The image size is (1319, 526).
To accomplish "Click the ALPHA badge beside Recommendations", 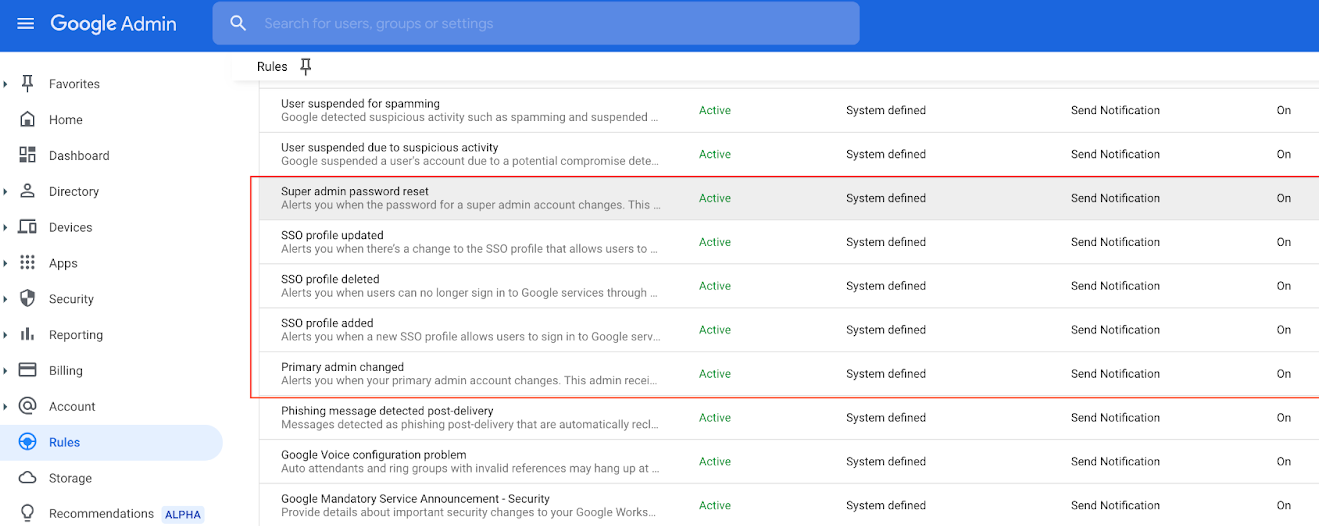I will (x=183, y=515).
